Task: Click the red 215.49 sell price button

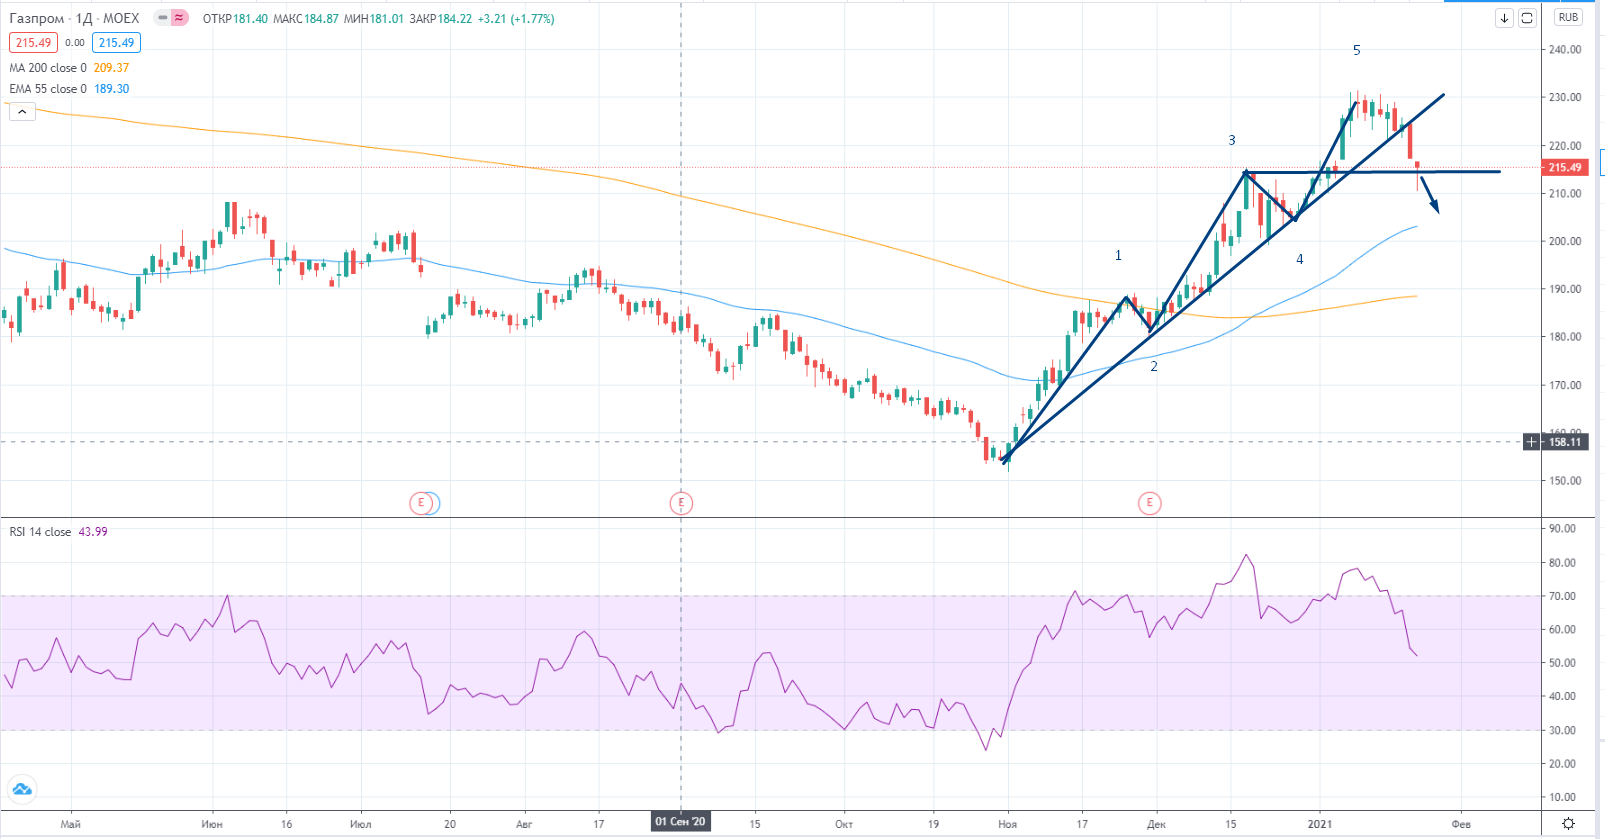Action: click(x=33, y=43)
